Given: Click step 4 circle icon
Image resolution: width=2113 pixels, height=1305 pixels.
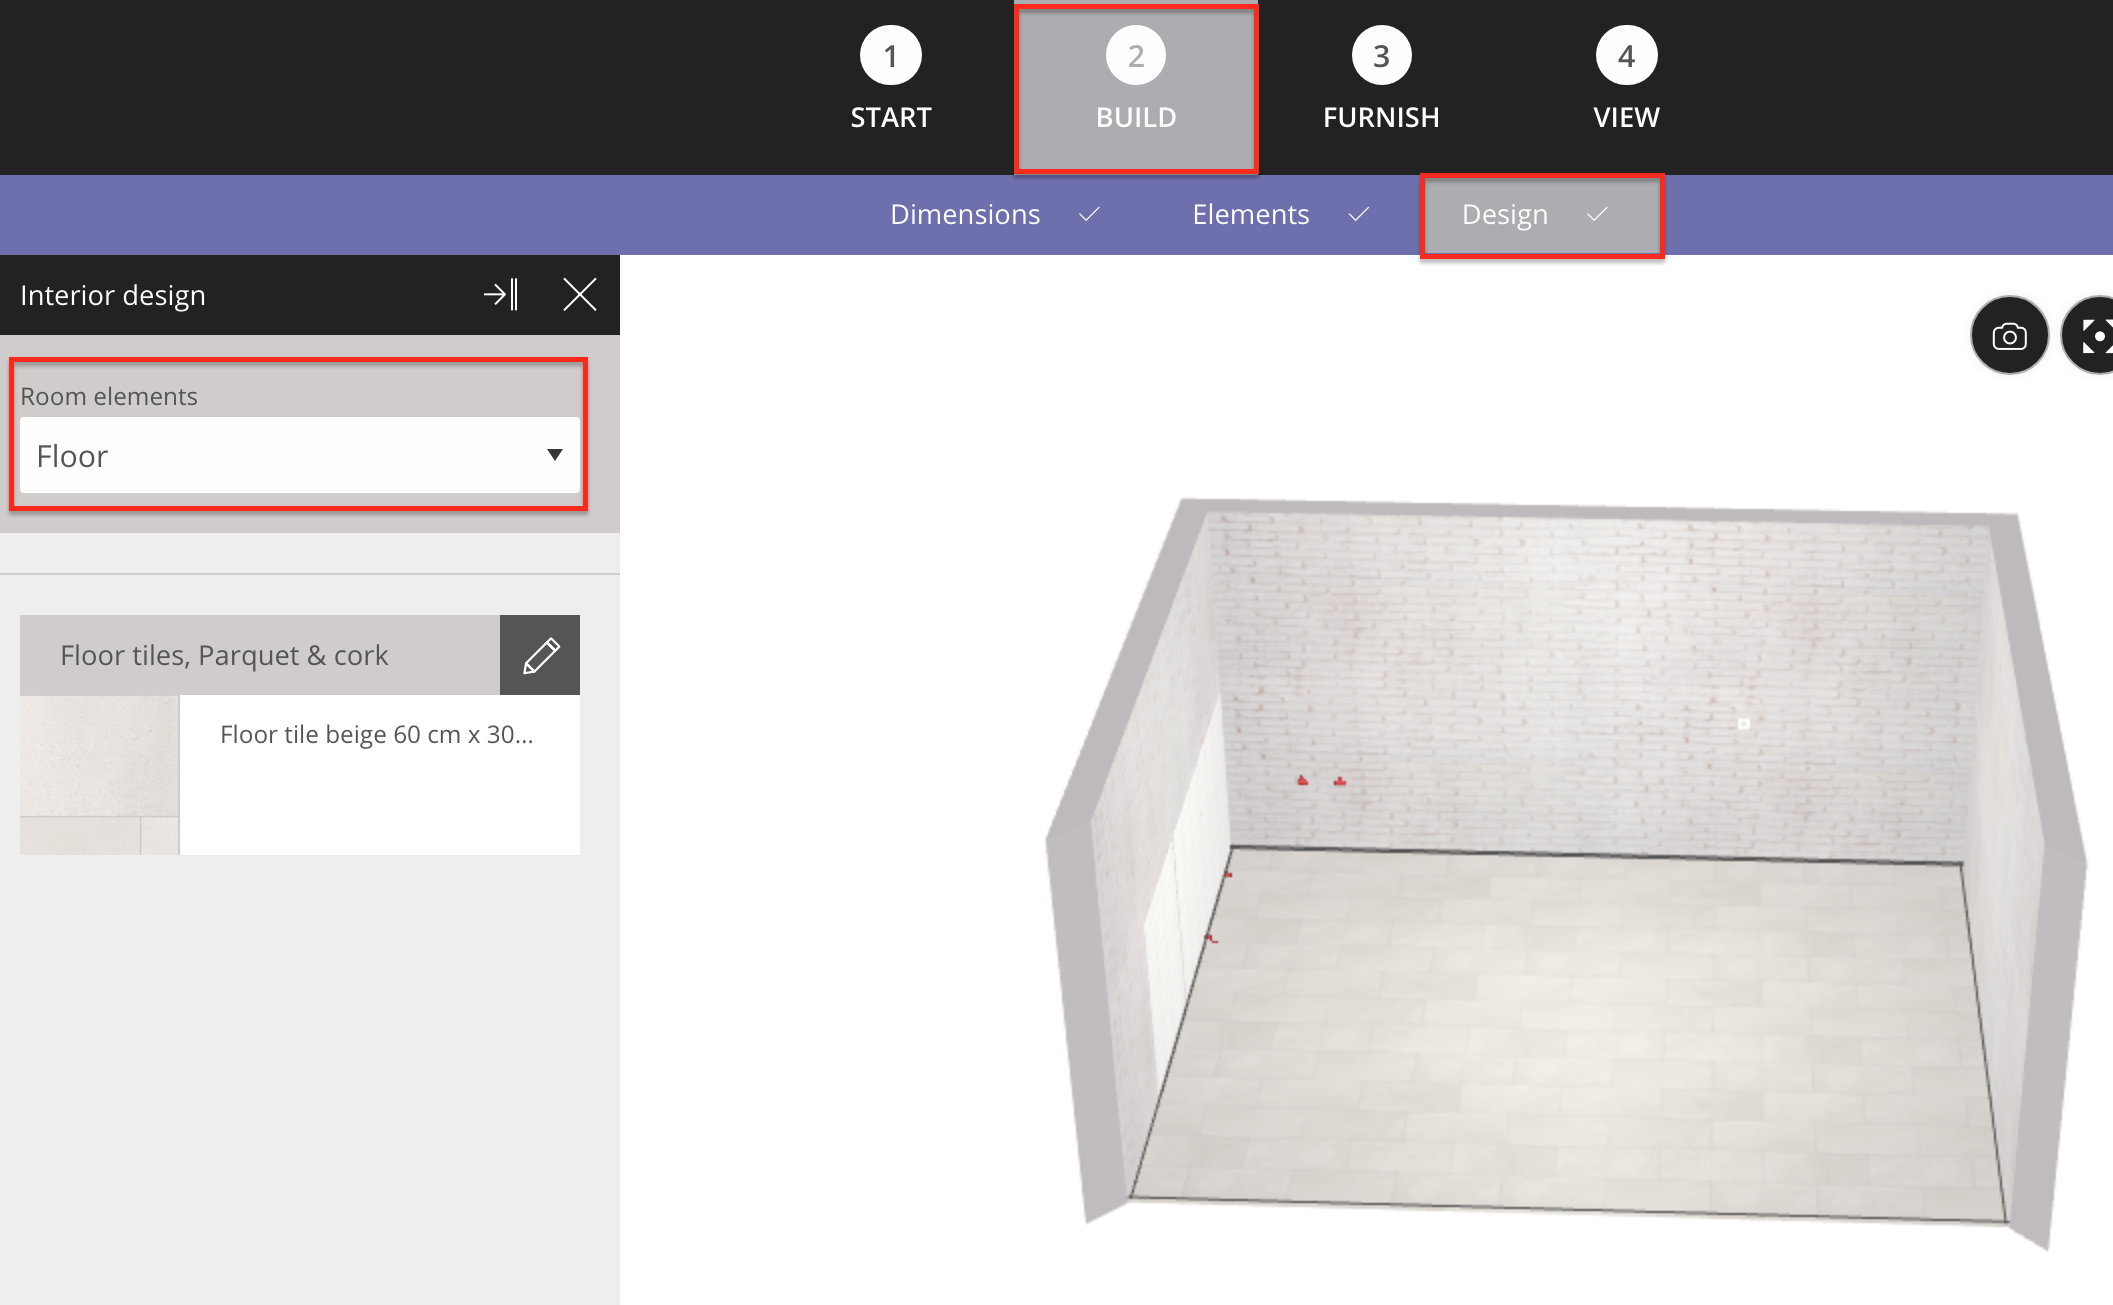Looking at the screenshot, I should tap(1626, 56).
